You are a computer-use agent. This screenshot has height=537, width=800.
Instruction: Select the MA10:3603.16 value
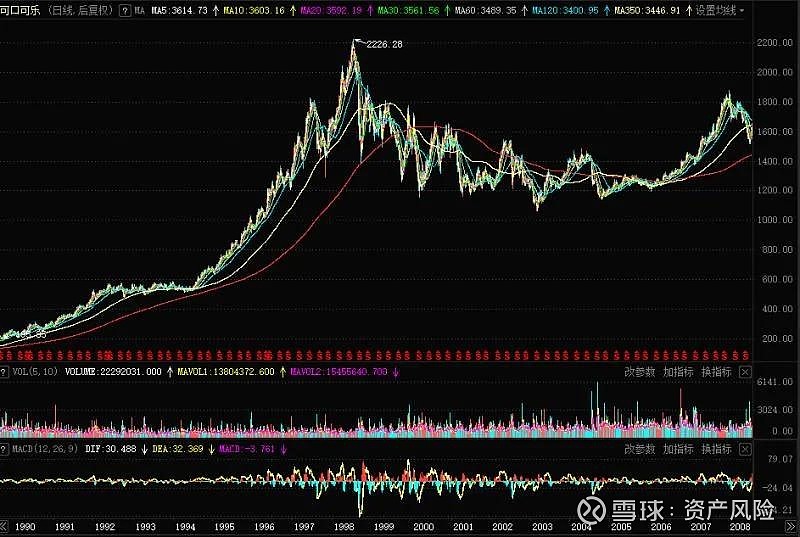pyautogui.click(x=254, y=10)
